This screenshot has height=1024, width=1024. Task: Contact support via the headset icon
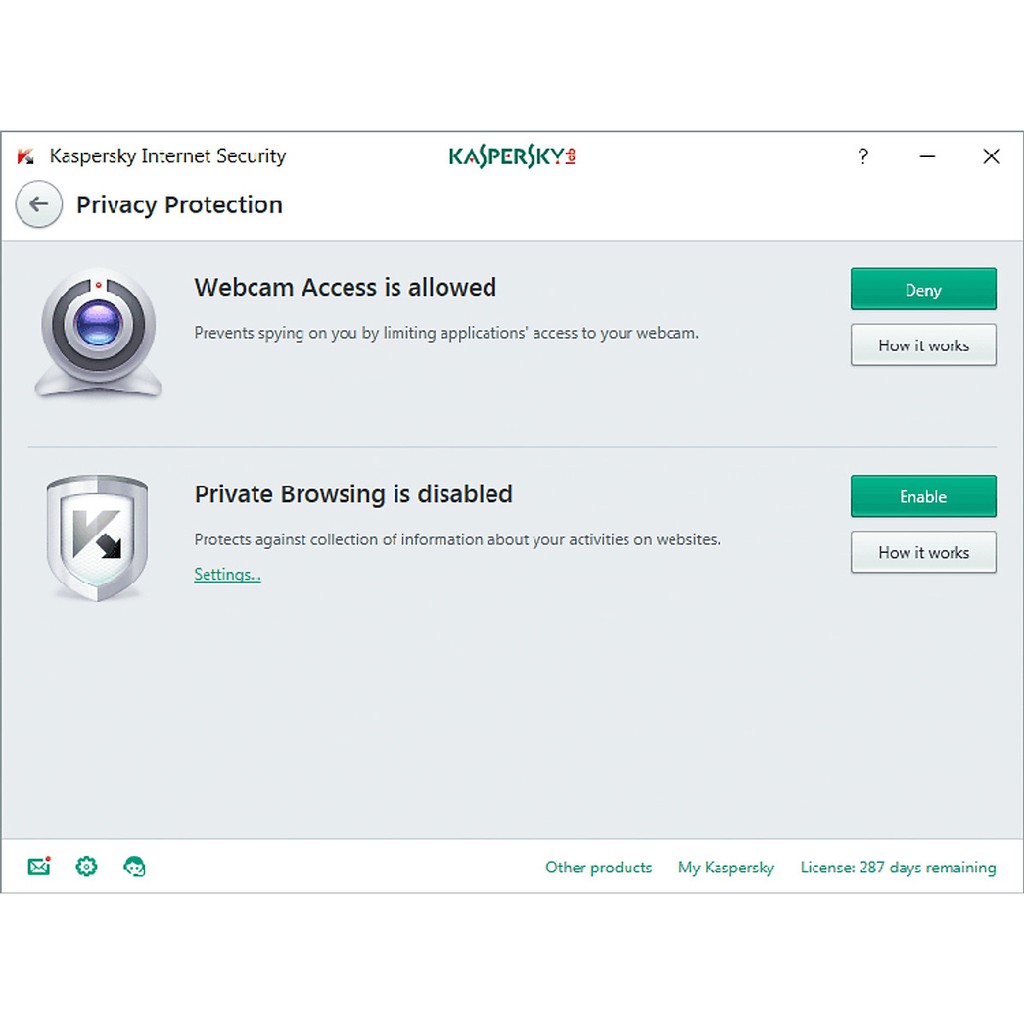(x=134, y=866)
